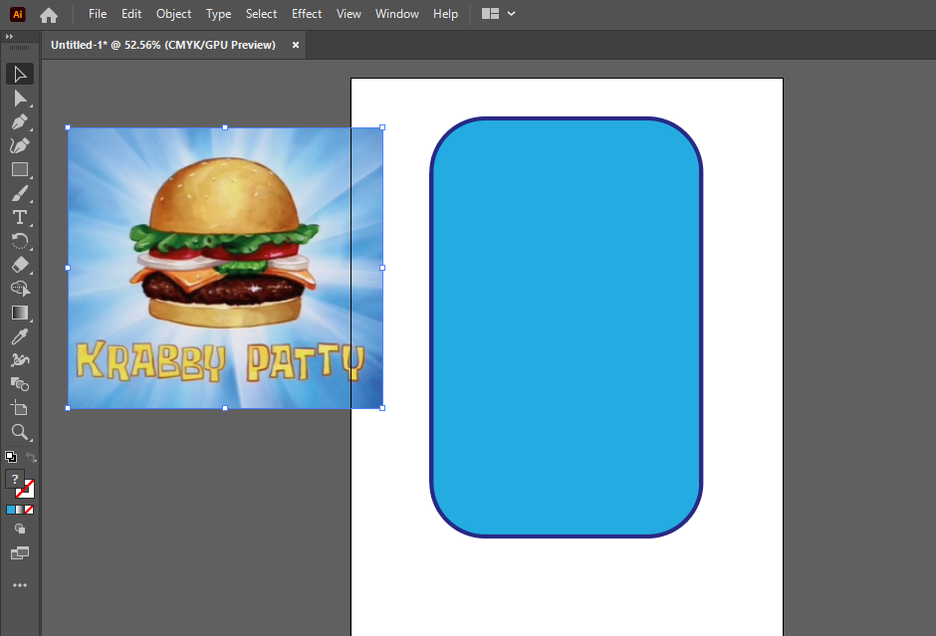Select the Rectangle tool

point(20,170)
